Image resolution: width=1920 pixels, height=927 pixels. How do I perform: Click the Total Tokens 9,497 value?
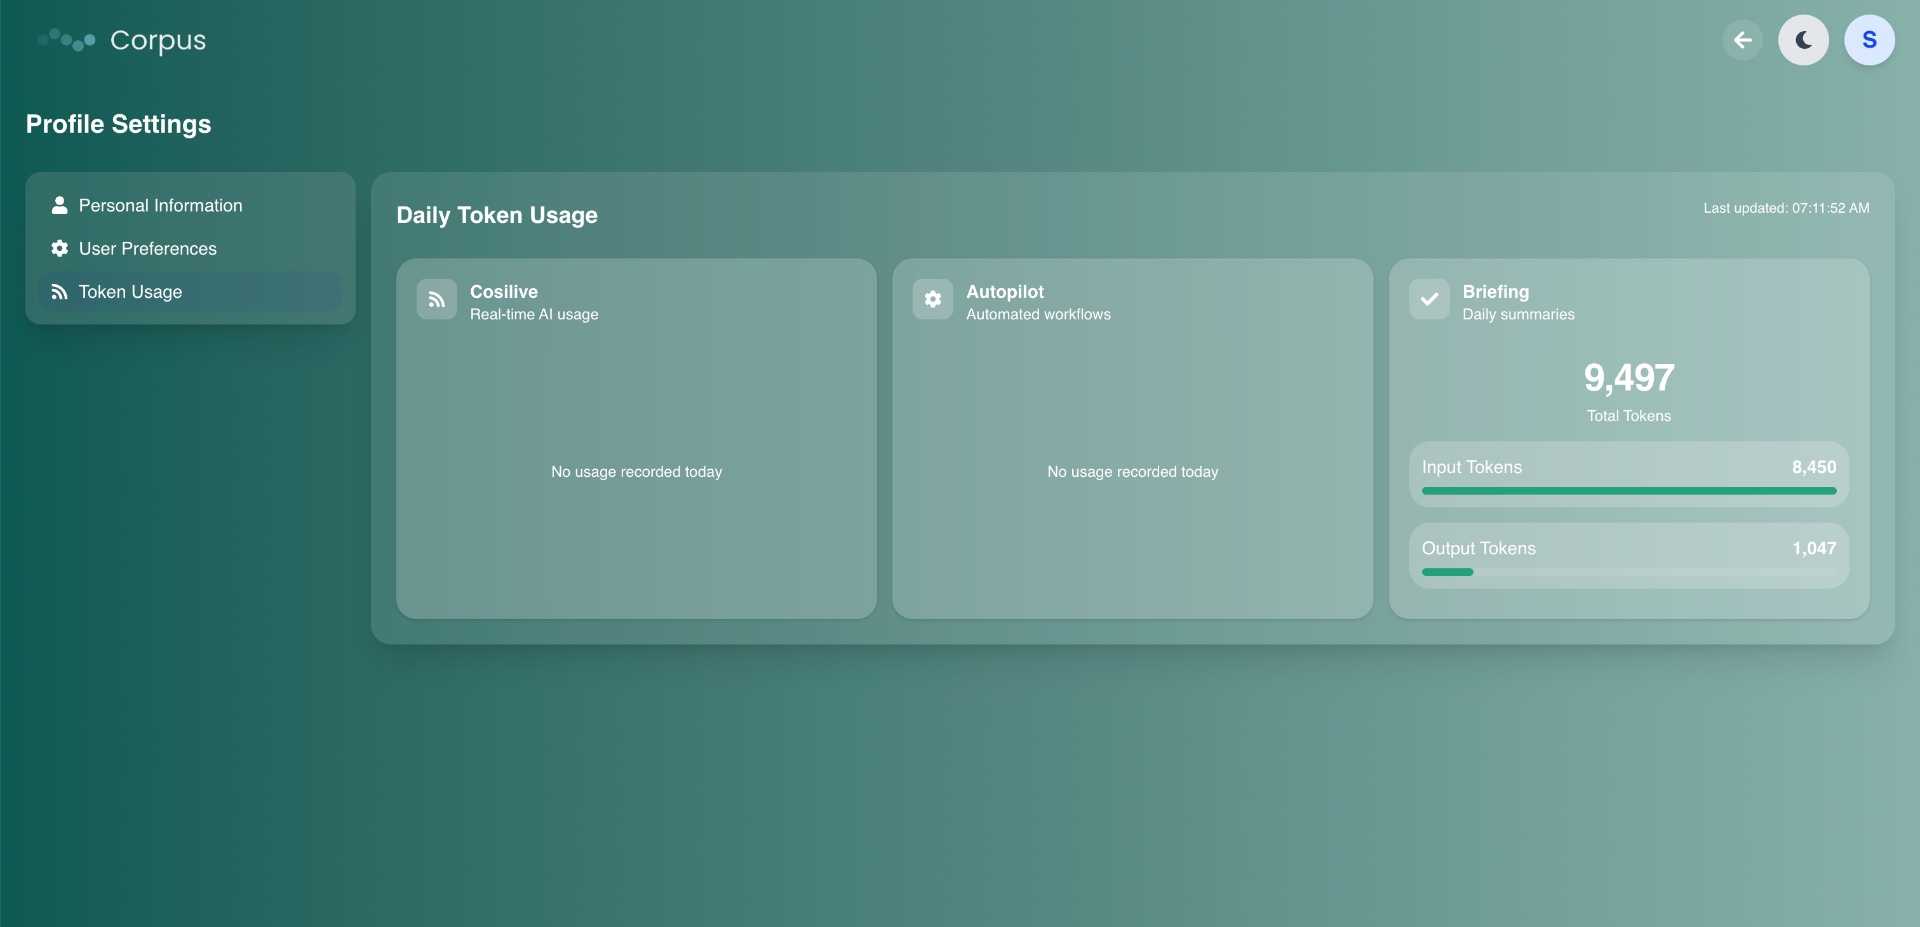click(1628, 378)
